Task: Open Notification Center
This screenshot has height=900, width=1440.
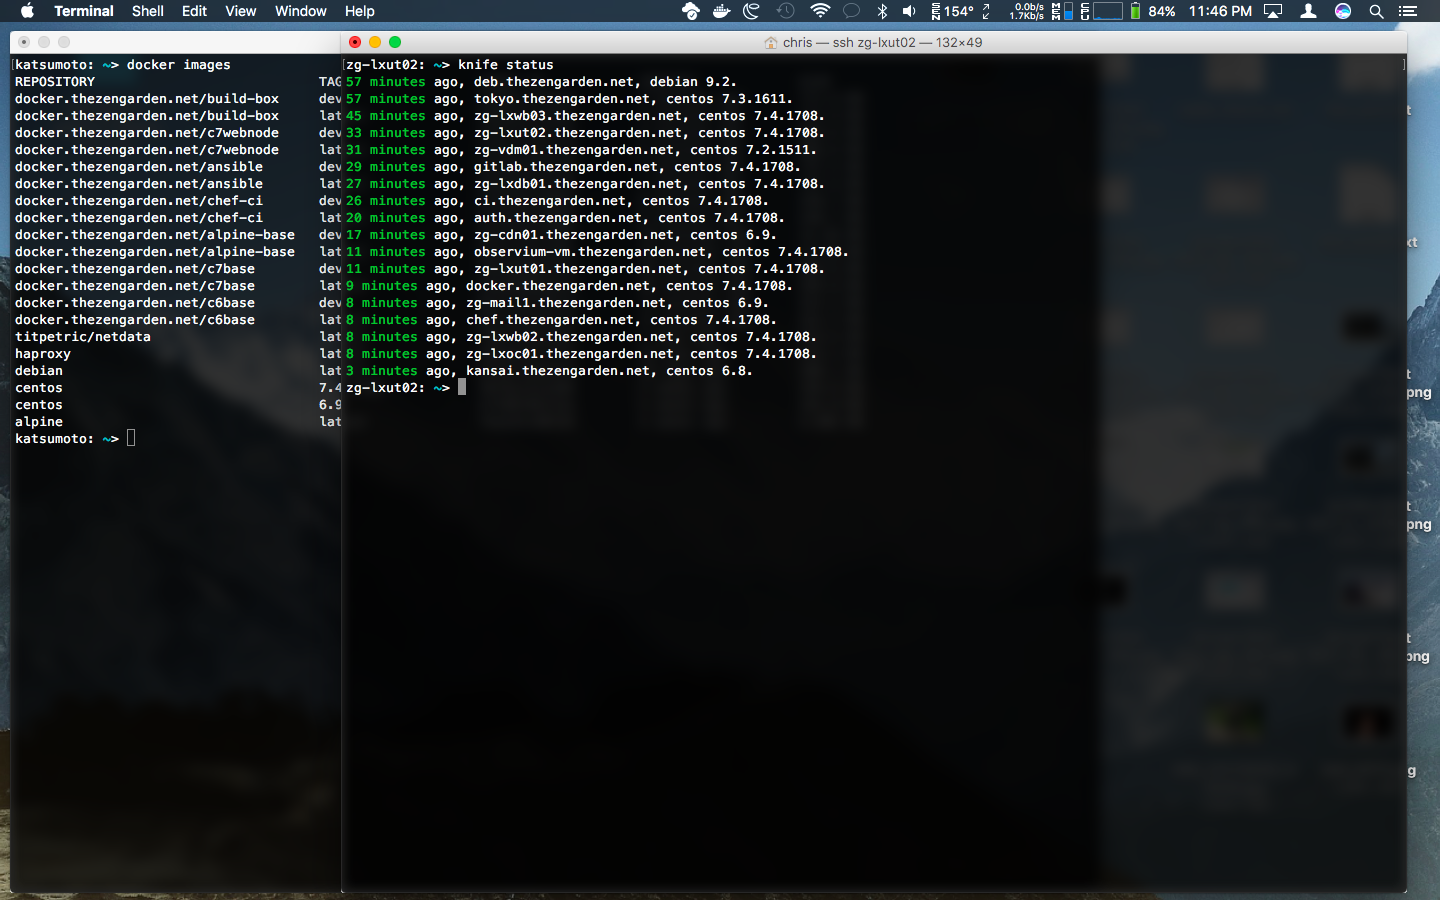Action: (1408, 11)
